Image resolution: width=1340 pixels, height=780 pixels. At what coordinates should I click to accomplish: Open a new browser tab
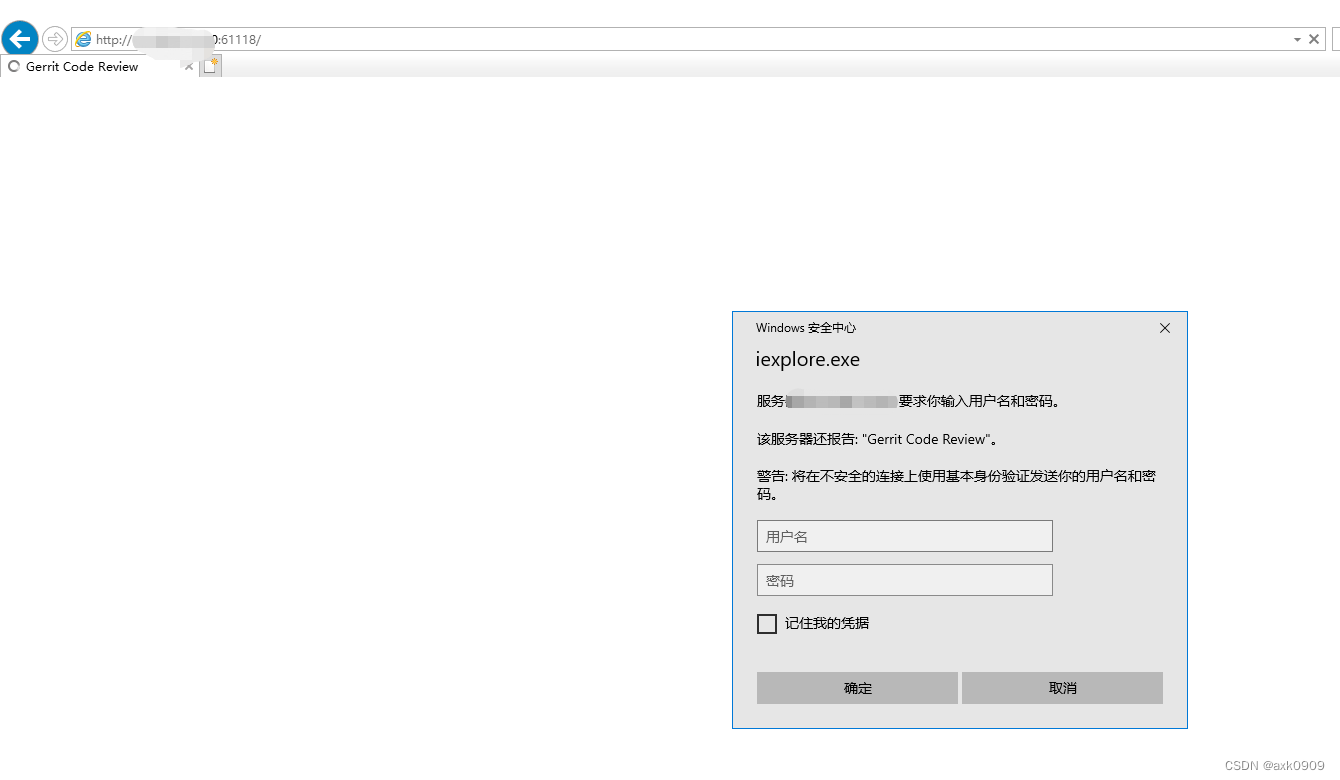210,65
